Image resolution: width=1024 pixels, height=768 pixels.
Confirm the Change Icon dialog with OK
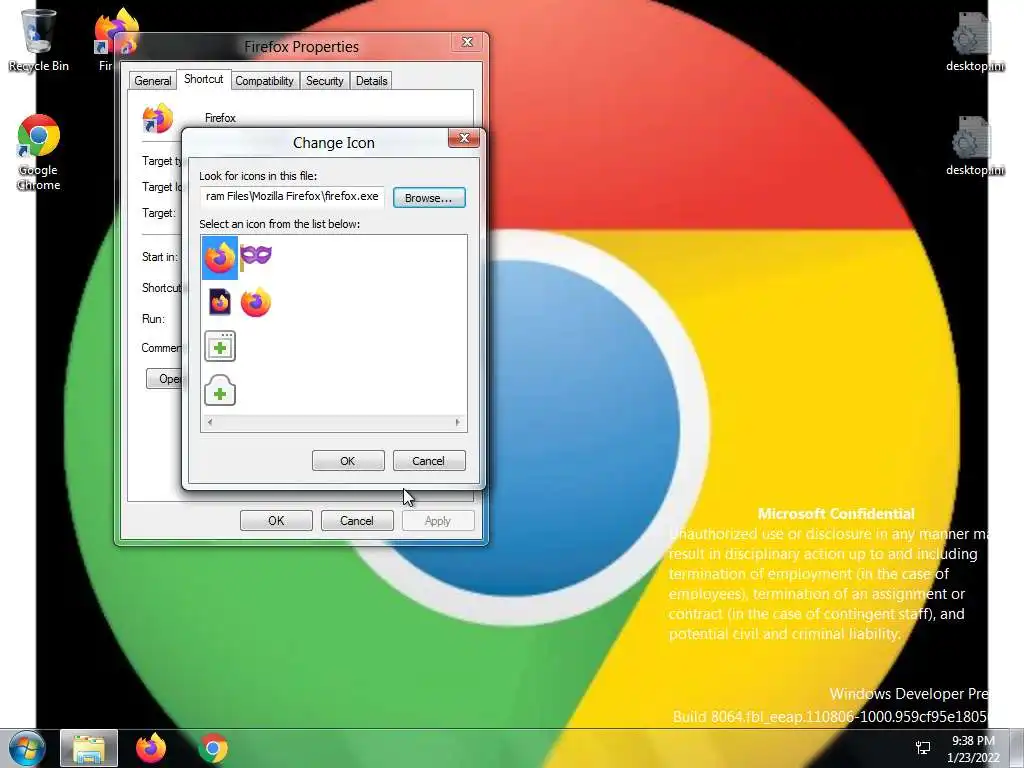[x=348, y=460]
